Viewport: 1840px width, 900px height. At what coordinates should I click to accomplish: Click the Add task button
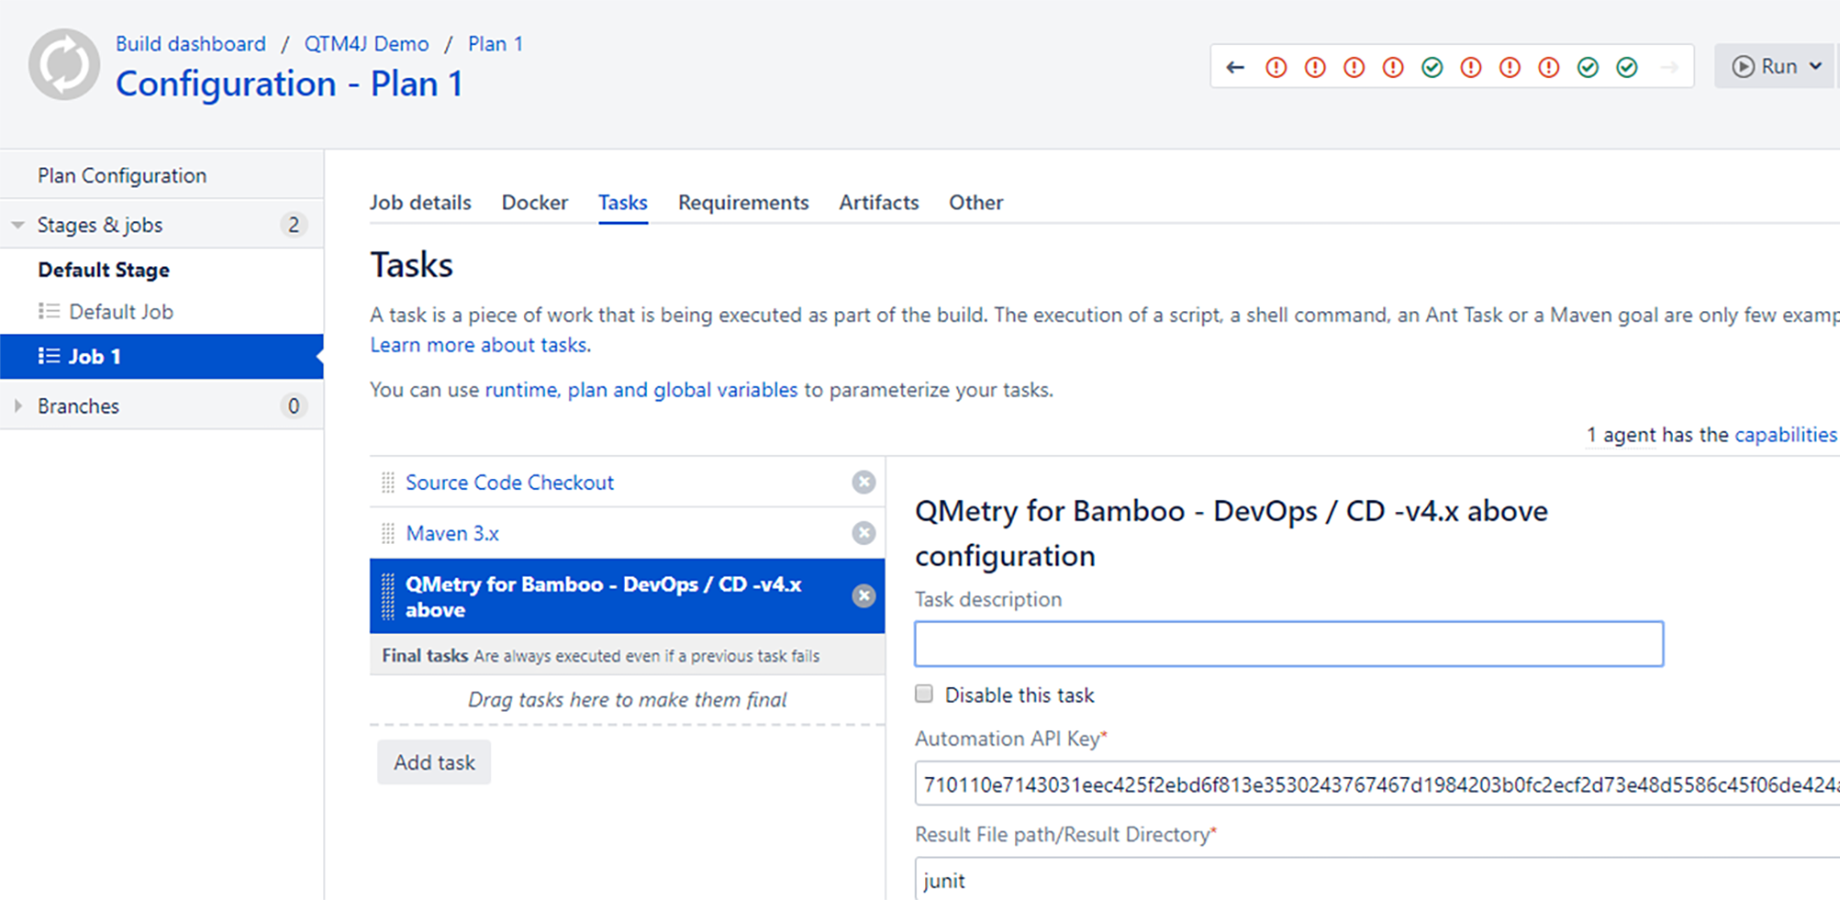click(x=434, y=762)
